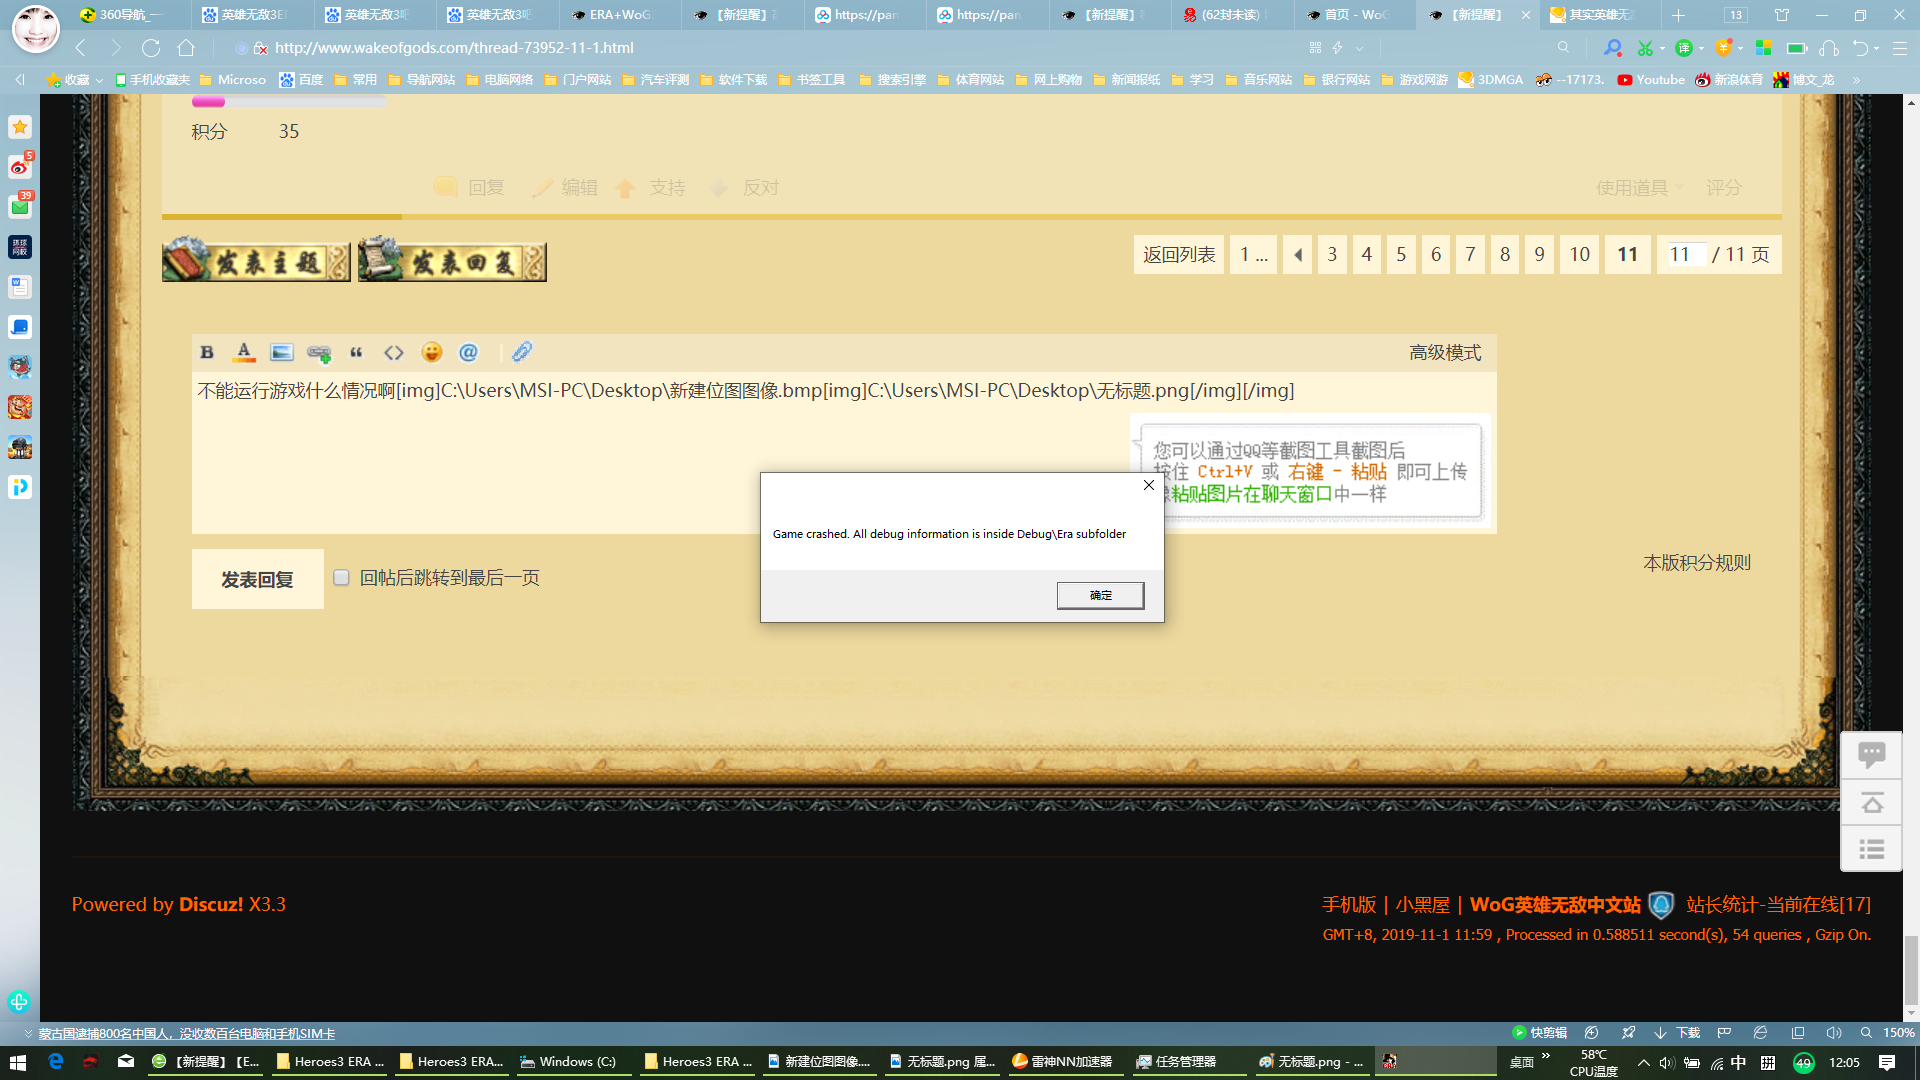This screenshot has height=1080, width=1920.
Task: Expand the 收藏 bookmarks dropdown arrow
Action: [99, 80]
